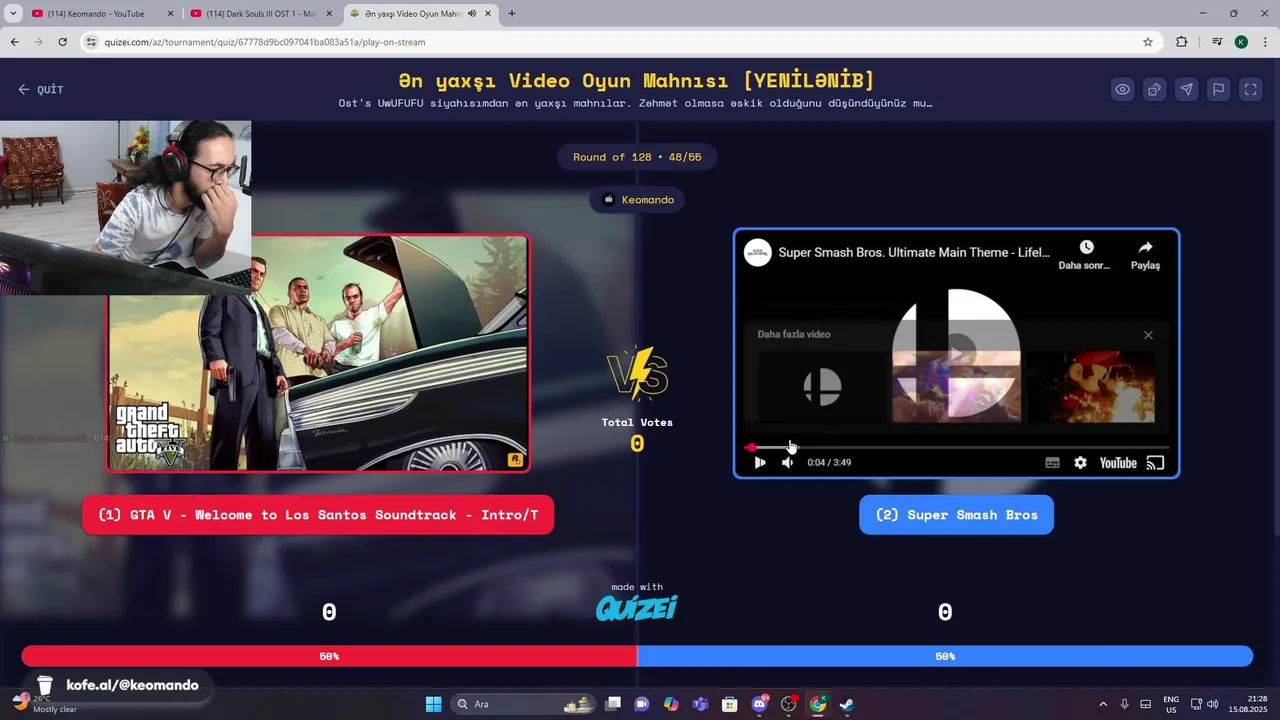Close the Dark Souls III OST tab

[329, 14]
